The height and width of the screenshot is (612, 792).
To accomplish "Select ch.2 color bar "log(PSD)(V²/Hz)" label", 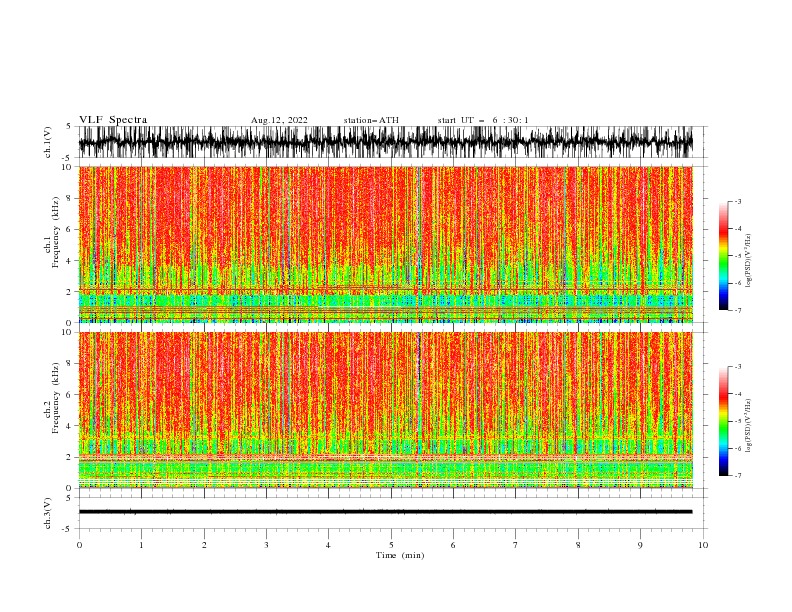I will [x=749, y=426].
